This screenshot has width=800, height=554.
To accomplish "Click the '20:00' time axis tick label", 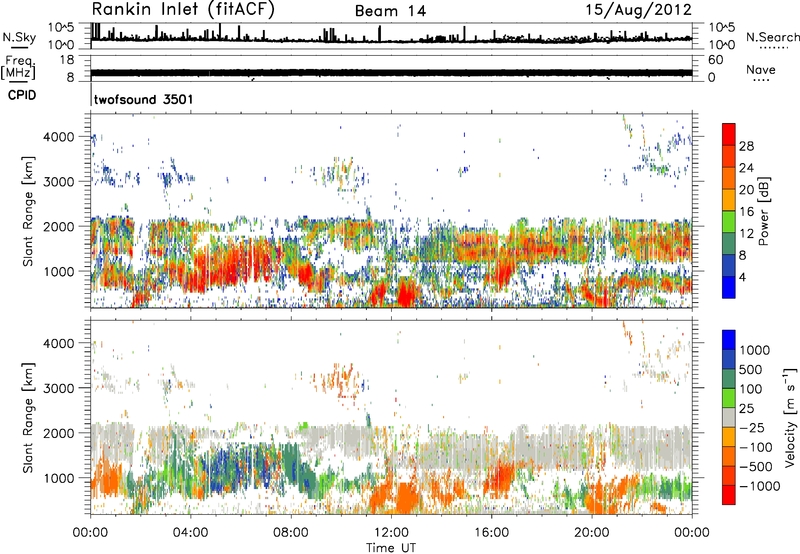I will (592, 533).
